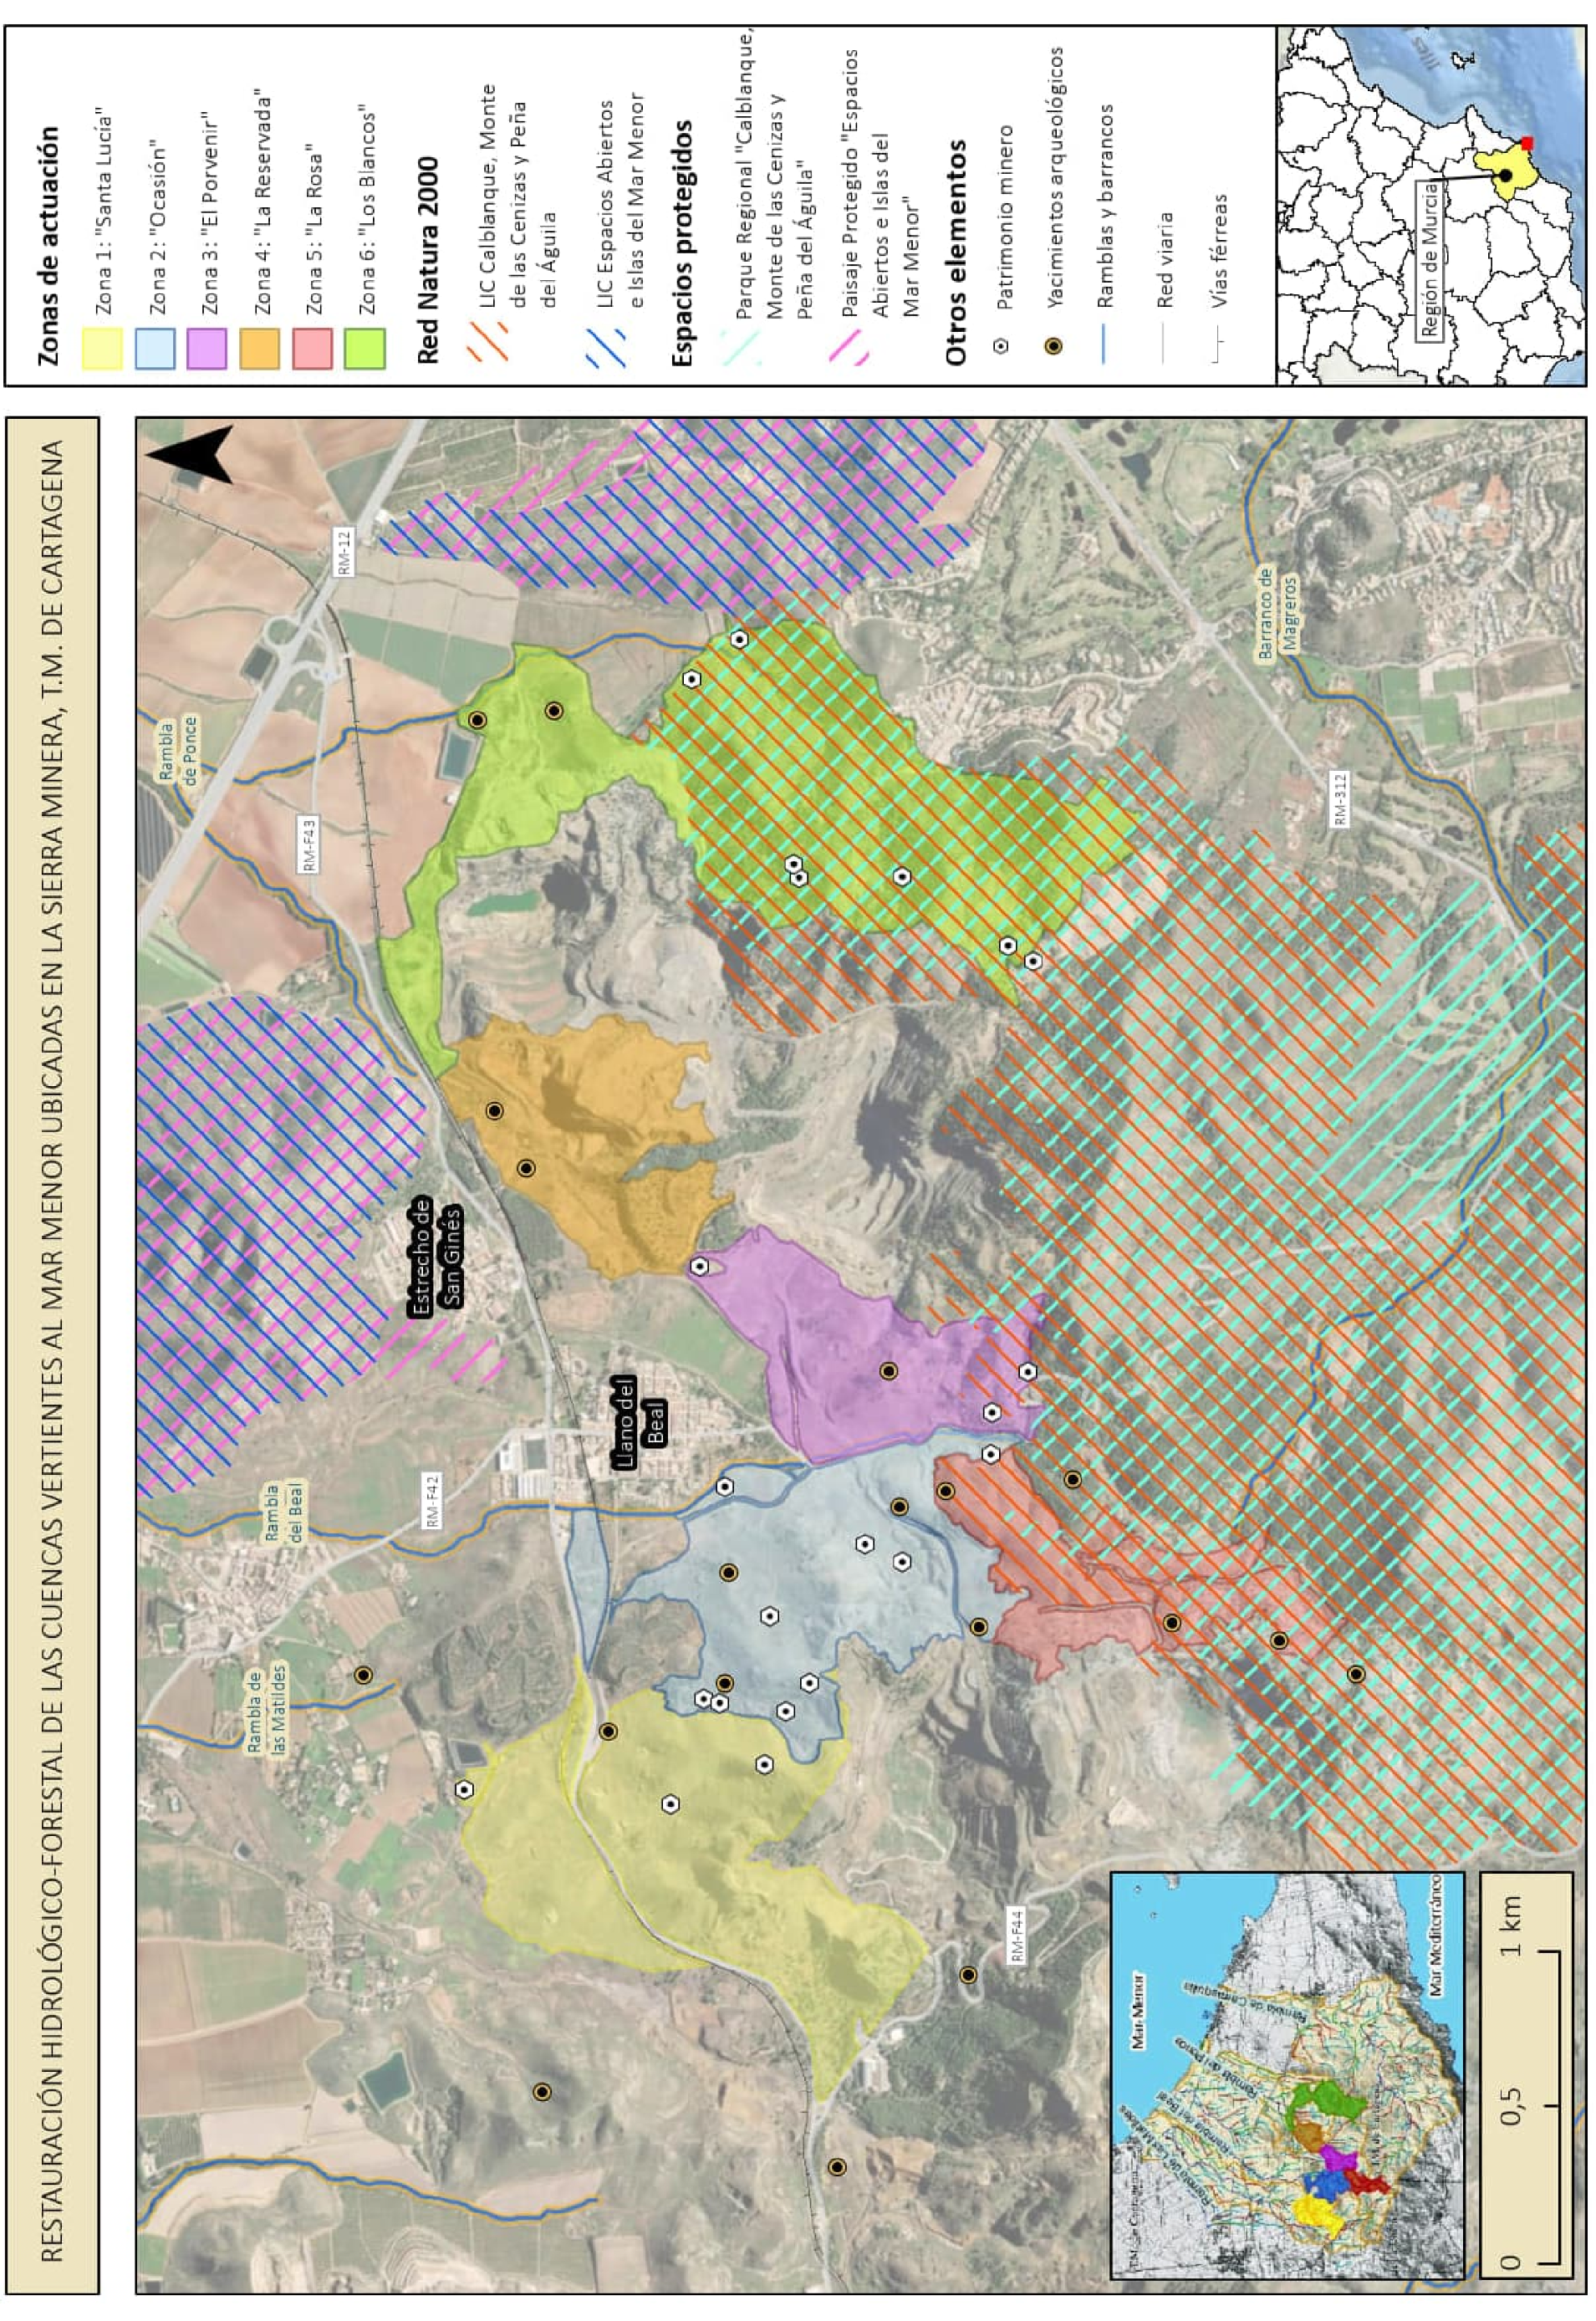Click the legend text 'Zona 5: "La Rosa"'
1596x2321 pixels.
pyautogui.click(x=313, y=231)
